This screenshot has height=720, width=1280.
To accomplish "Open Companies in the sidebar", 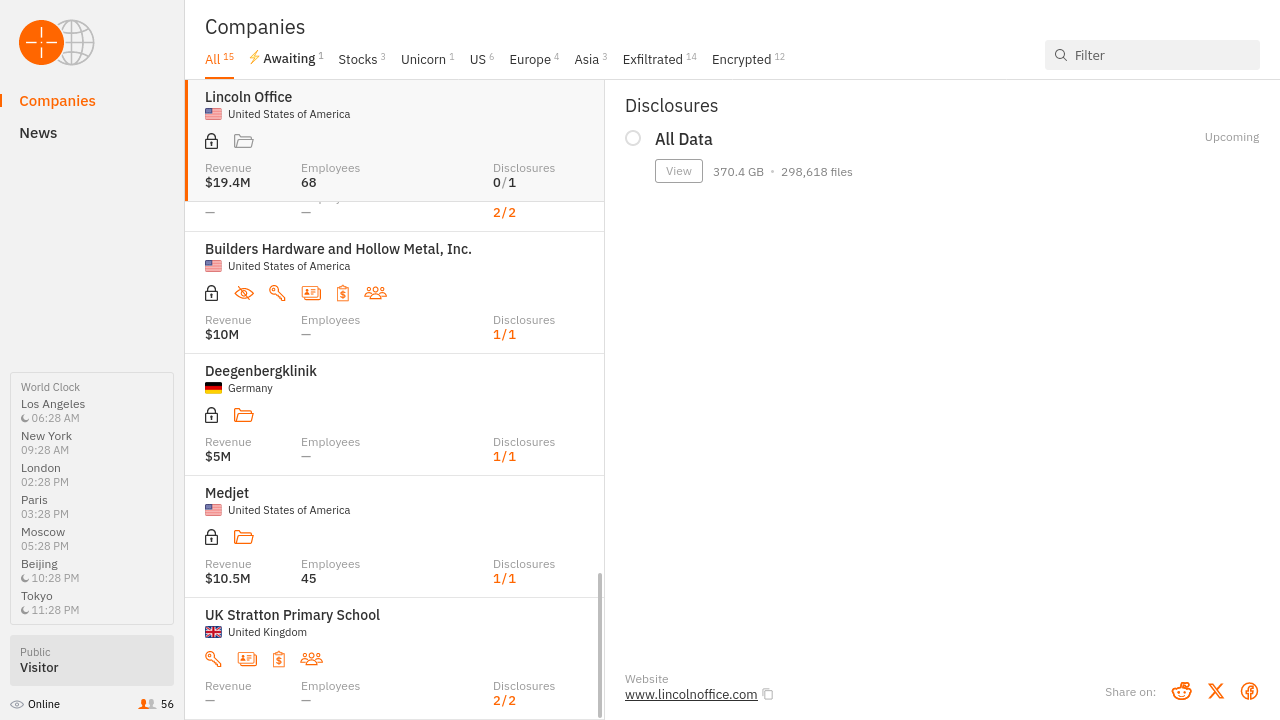I will point(58,101).
